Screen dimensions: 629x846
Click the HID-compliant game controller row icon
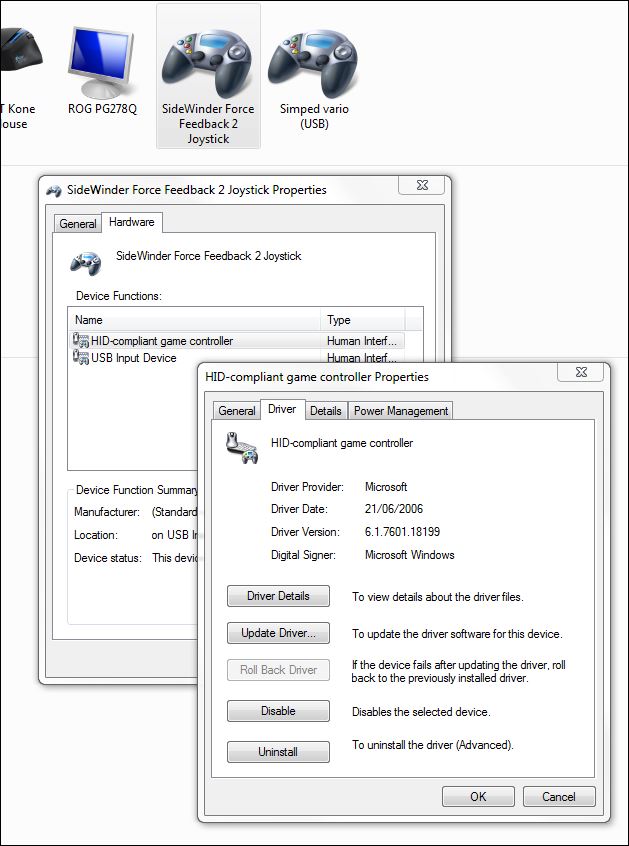coord(81,340)
